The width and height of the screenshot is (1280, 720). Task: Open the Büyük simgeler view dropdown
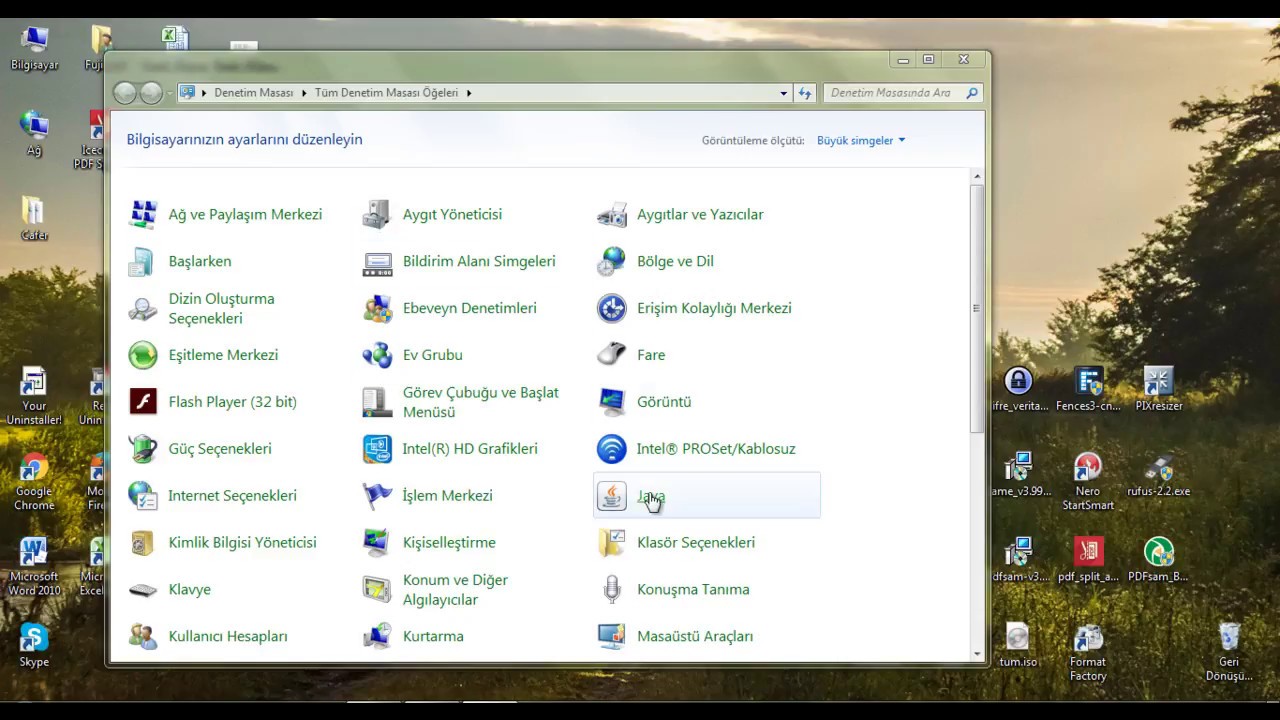[860, 141]
